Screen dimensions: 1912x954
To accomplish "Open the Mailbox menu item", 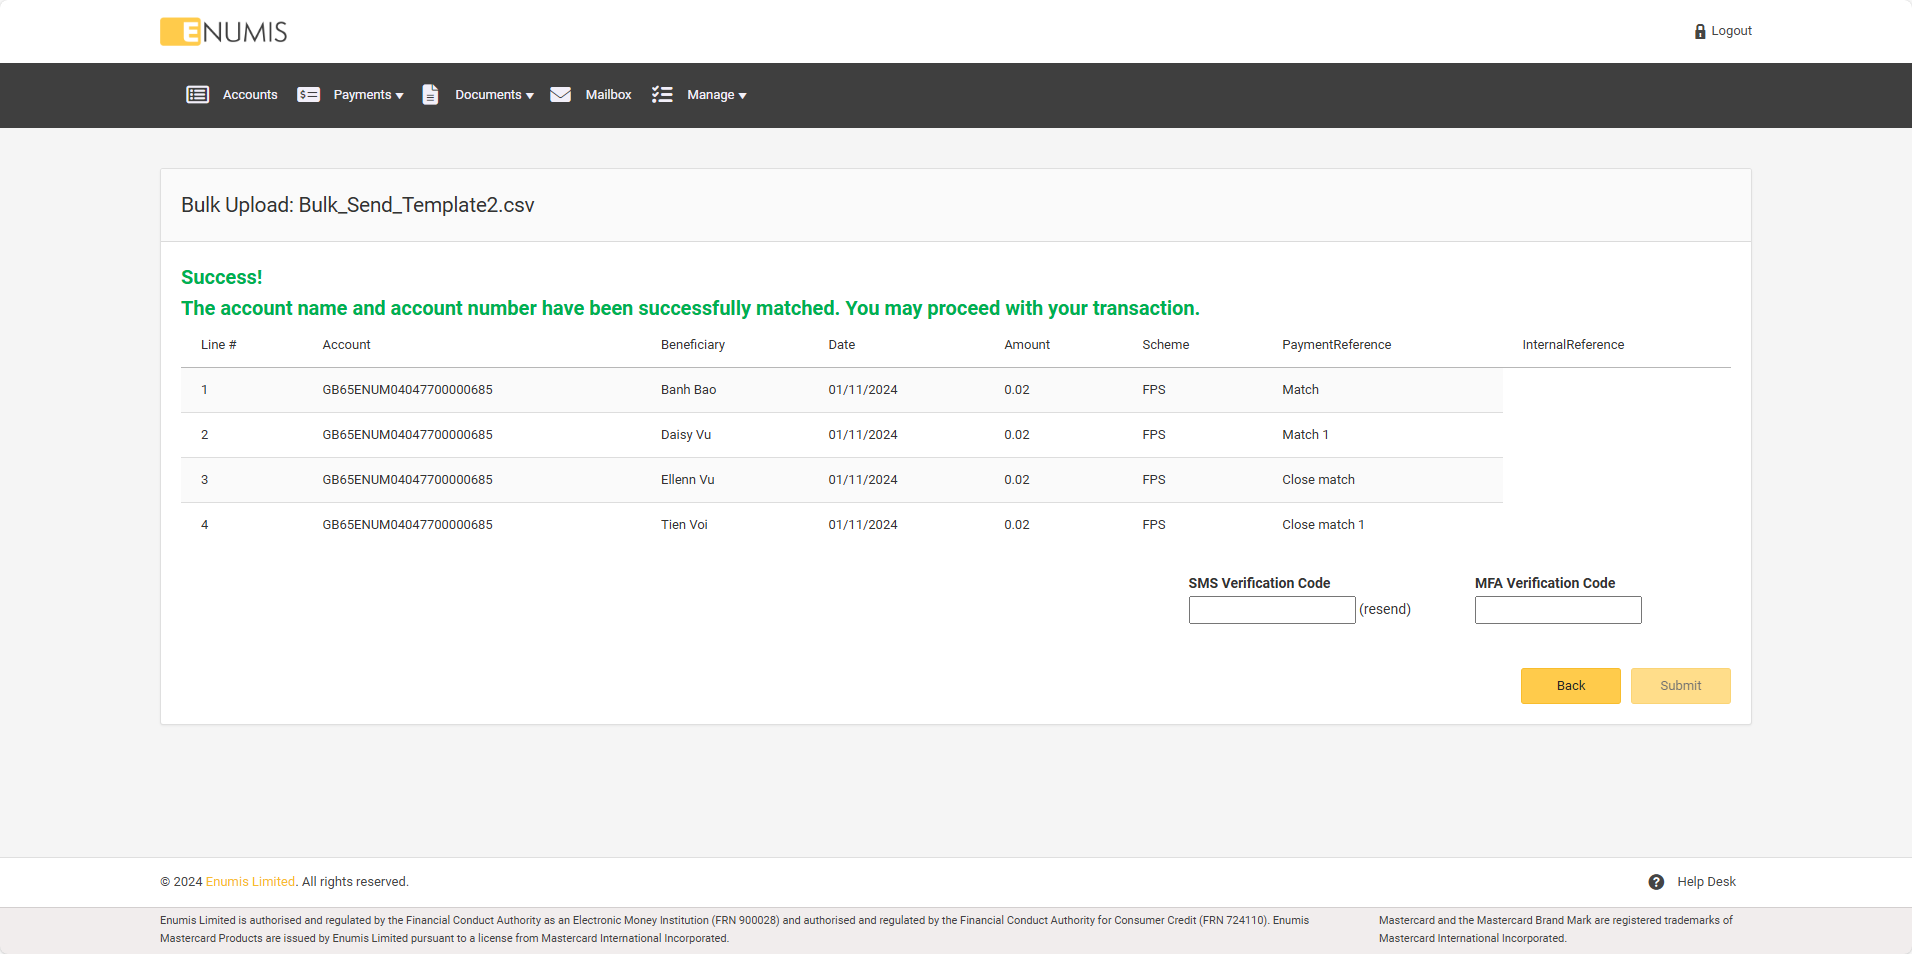I will click(608, 95).
